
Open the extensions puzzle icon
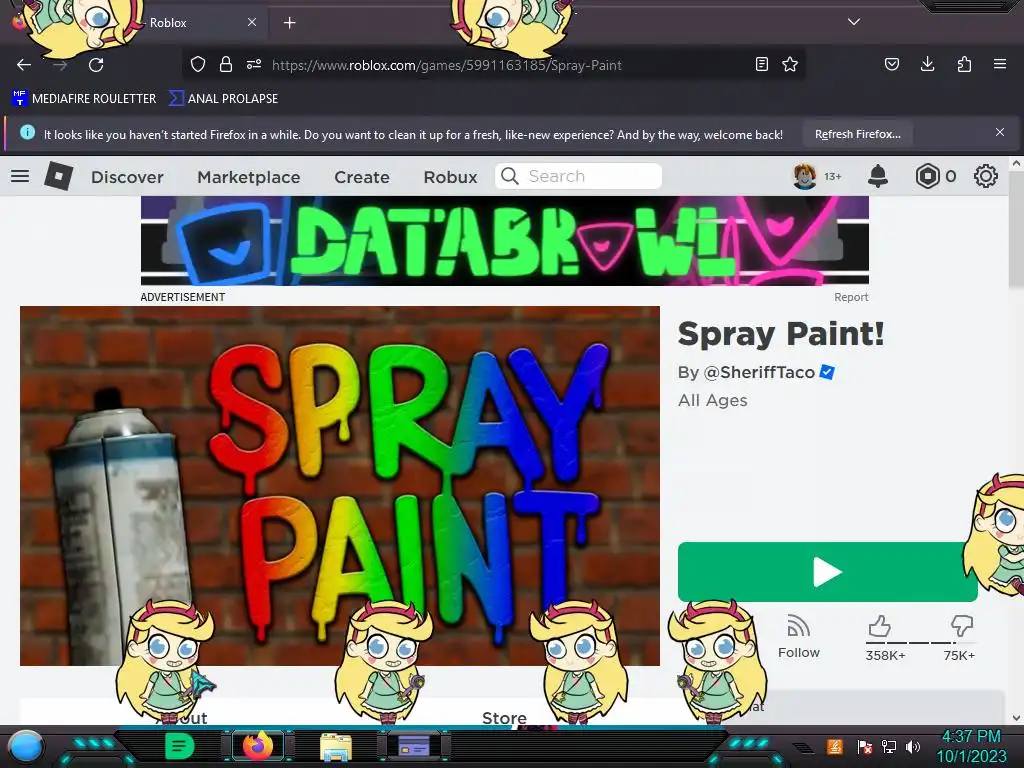coord(964,64)
